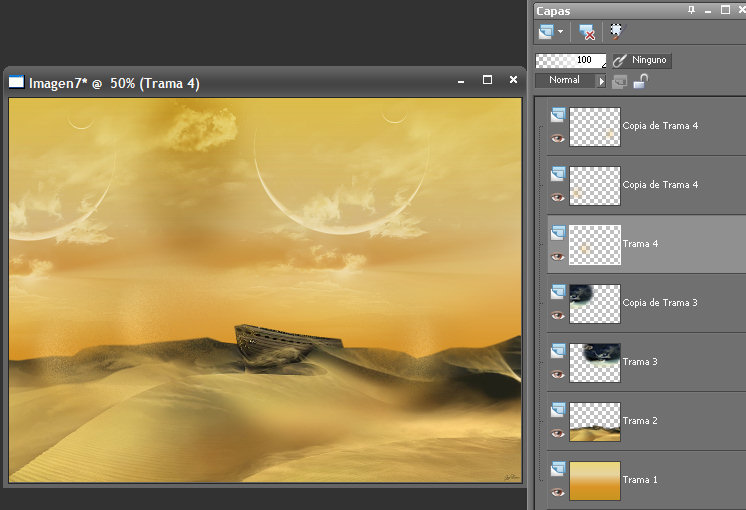Expand the New Layer dropdown arrow
The width and height of the screenshot is (746, 510).
[560, 32]
